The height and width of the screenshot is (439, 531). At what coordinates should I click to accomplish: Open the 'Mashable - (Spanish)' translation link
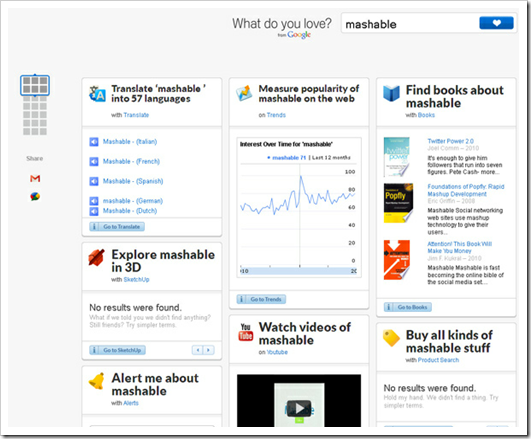pos(133,181)
